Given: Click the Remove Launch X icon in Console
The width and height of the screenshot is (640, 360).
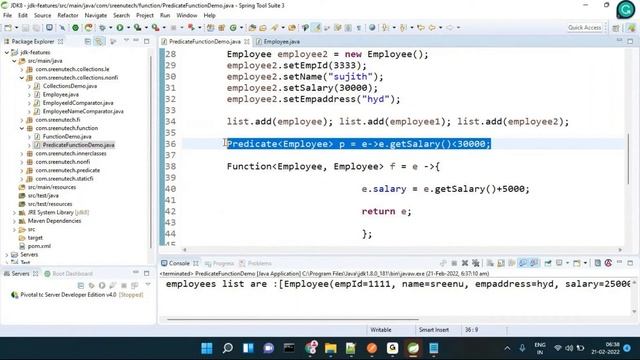Looking at the screenshot, I should pyautogui.click(x=464, y=263).
